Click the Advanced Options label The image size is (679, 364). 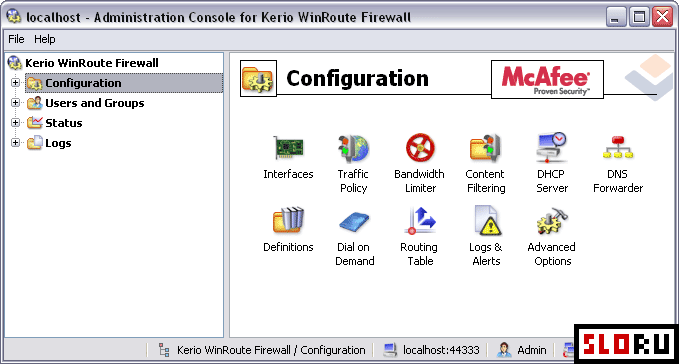552,254
